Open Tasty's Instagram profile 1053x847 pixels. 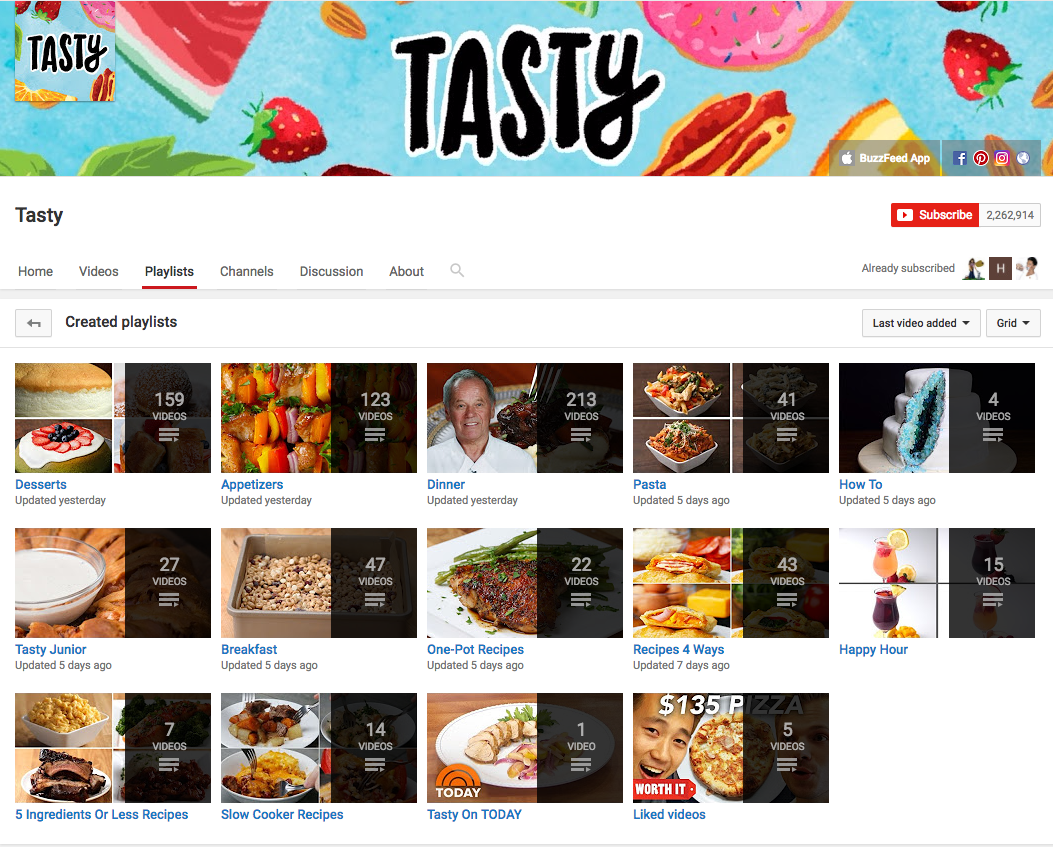[1002, 157]
